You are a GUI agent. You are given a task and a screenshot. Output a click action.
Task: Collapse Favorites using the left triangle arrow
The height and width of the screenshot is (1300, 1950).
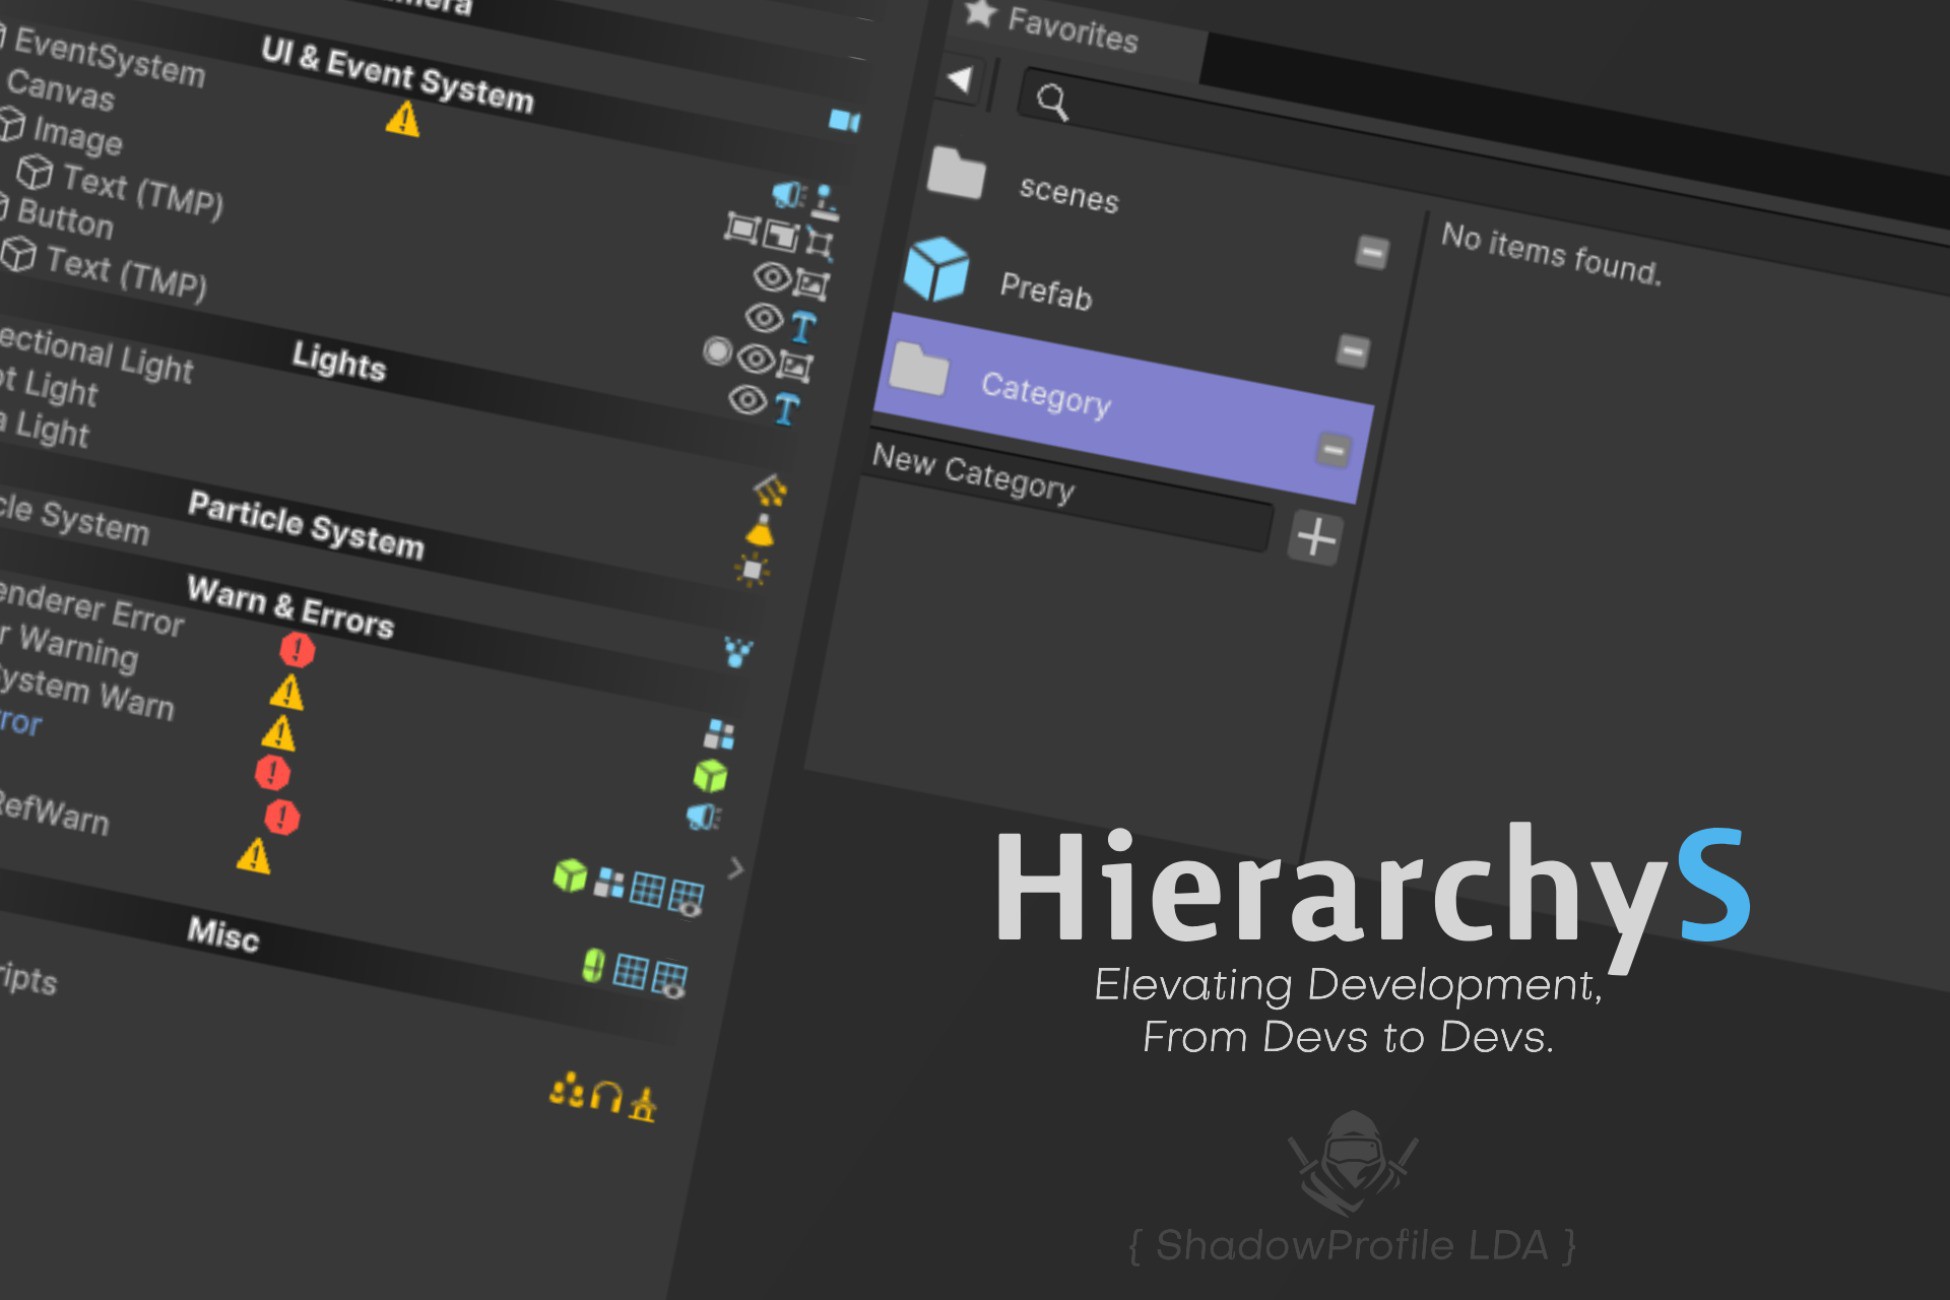960,79
